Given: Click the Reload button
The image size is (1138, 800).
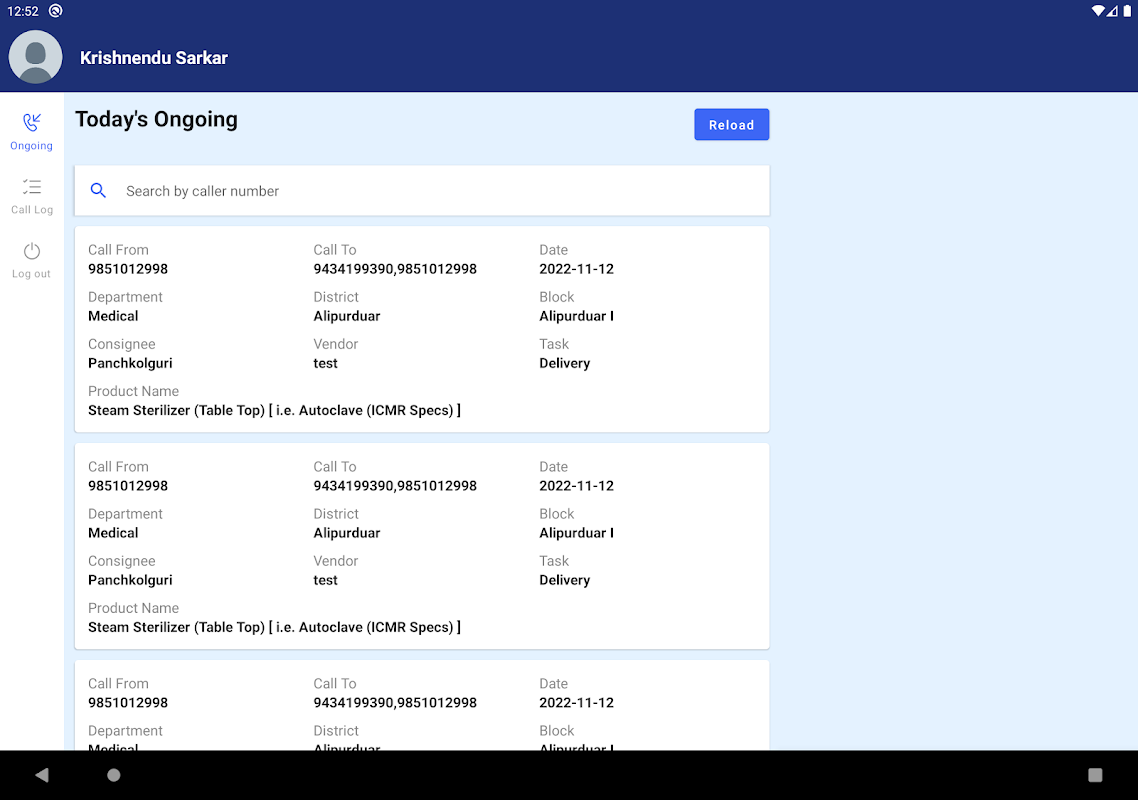Looking at the screenshot, I should (732, 125).
